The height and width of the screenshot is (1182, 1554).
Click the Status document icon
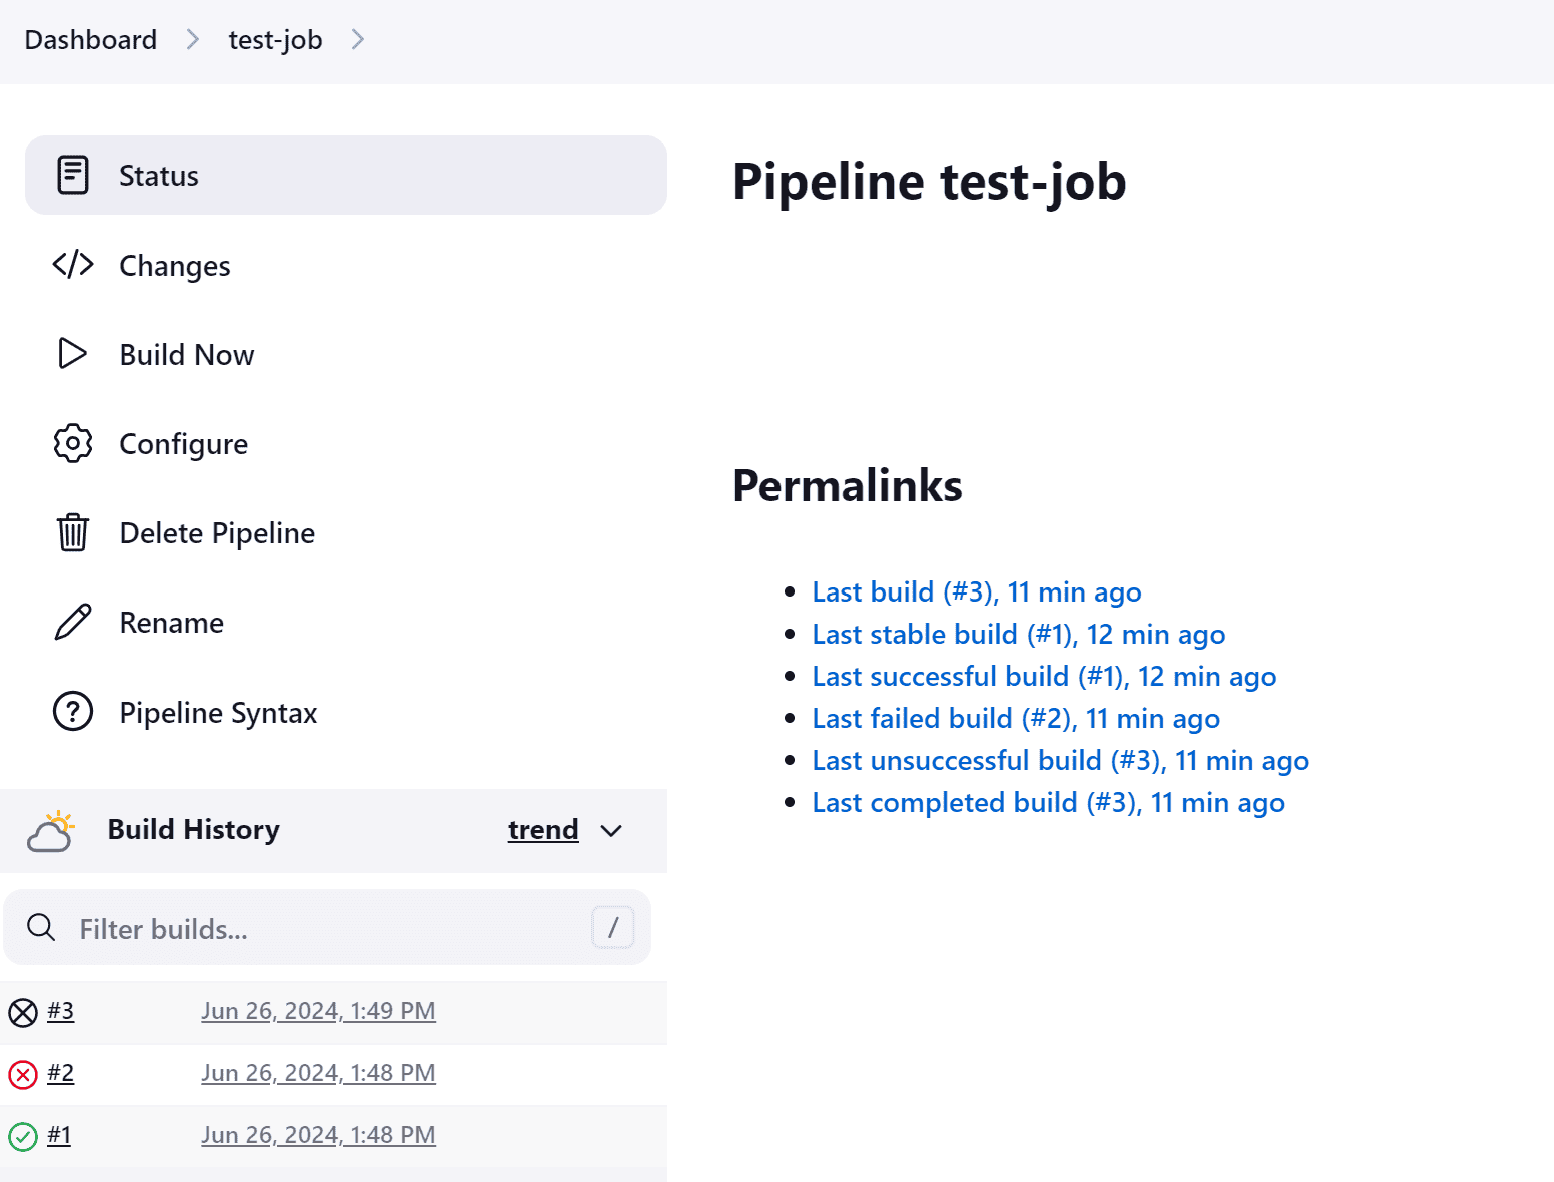(73, 175)
